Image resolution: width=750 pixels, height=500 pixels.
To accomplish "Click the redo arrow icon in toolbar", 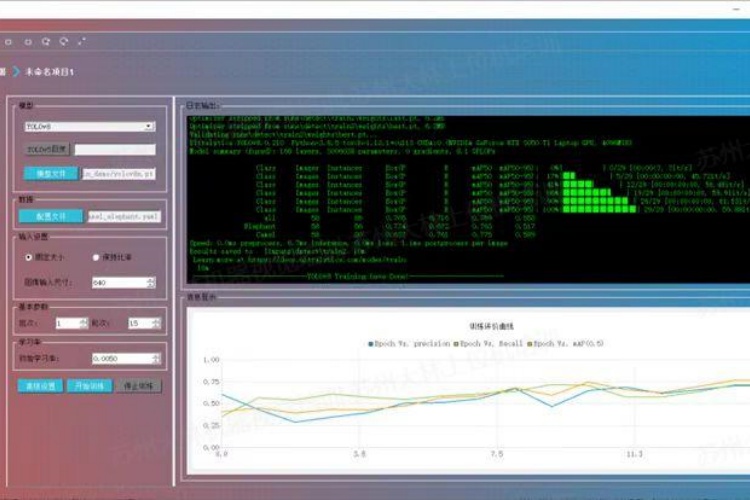I will 64,42.
